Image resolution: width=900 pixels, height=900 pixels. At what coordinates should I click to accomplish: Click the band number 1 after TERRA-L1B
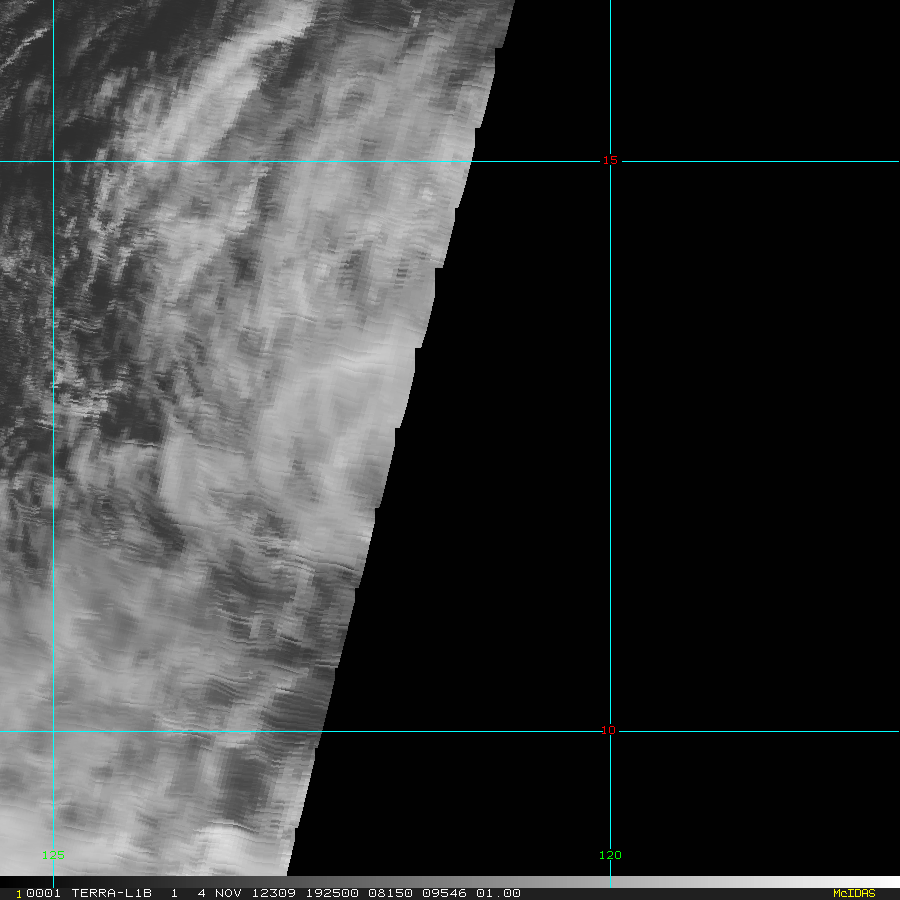174,893
